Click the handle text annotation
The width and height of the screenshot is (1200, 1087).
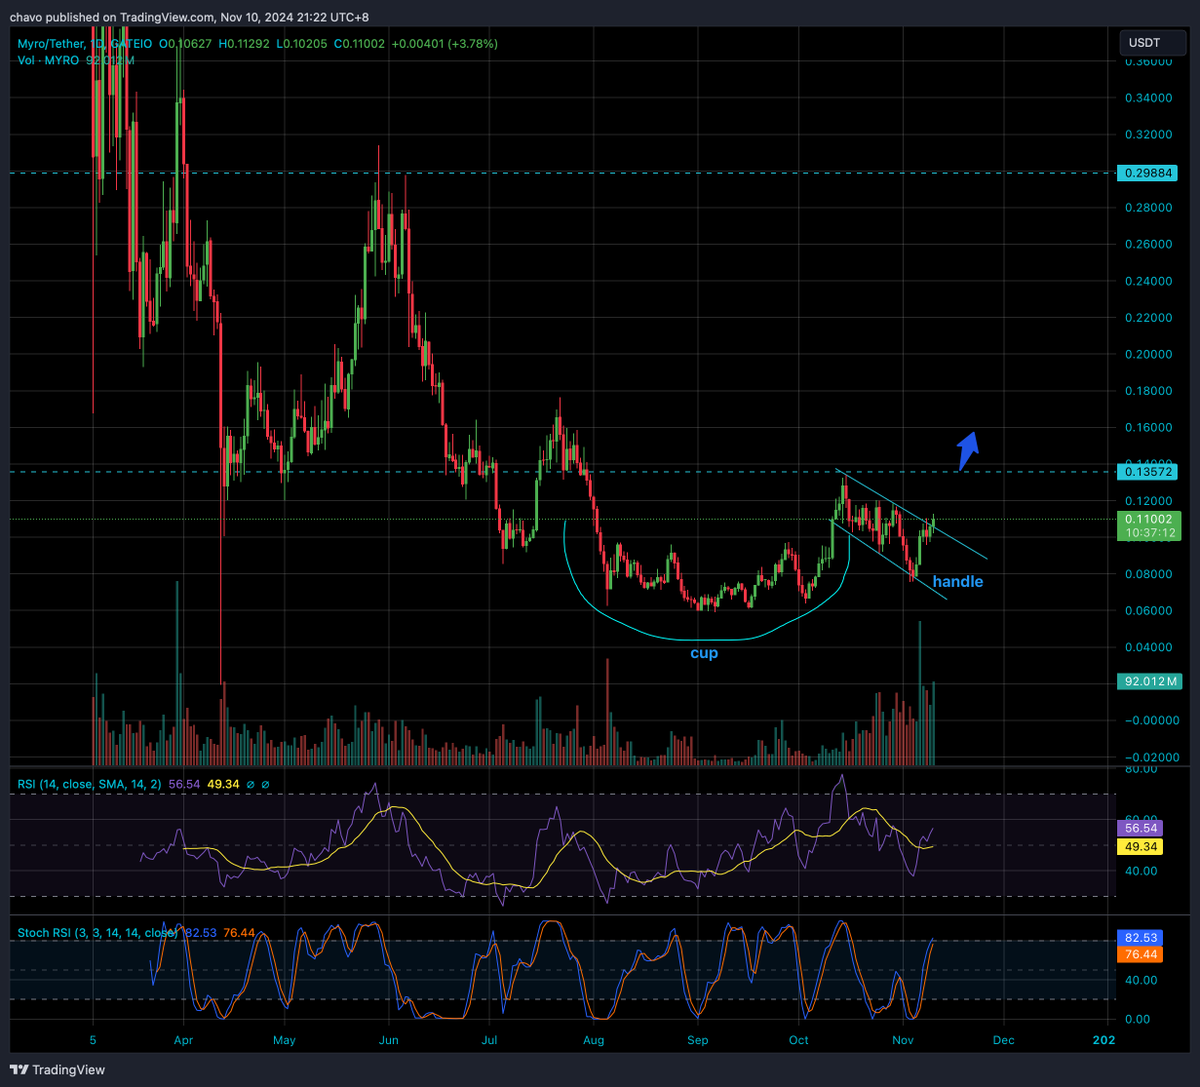[x=958, y=581]
